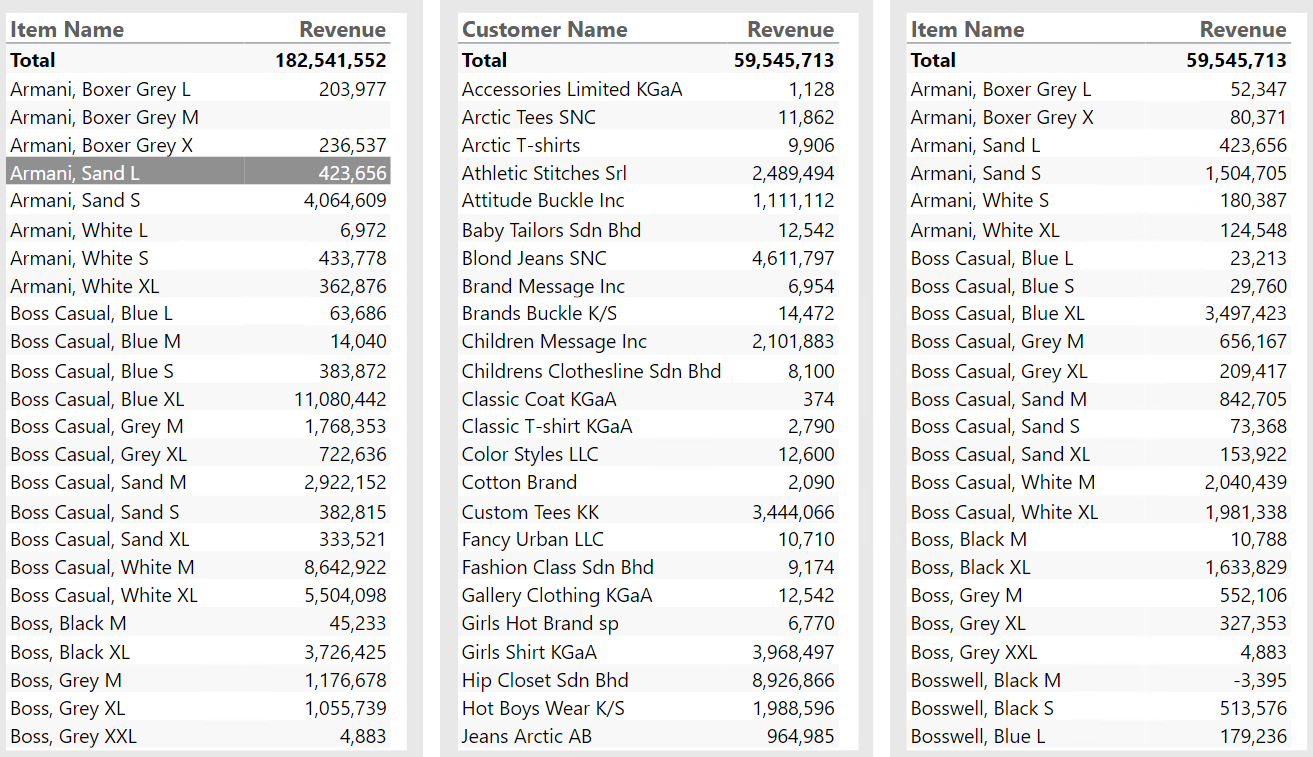Click Fancy Urban LLC customer
Viewport: 1313px width, 757px height.
pos(533,539)
